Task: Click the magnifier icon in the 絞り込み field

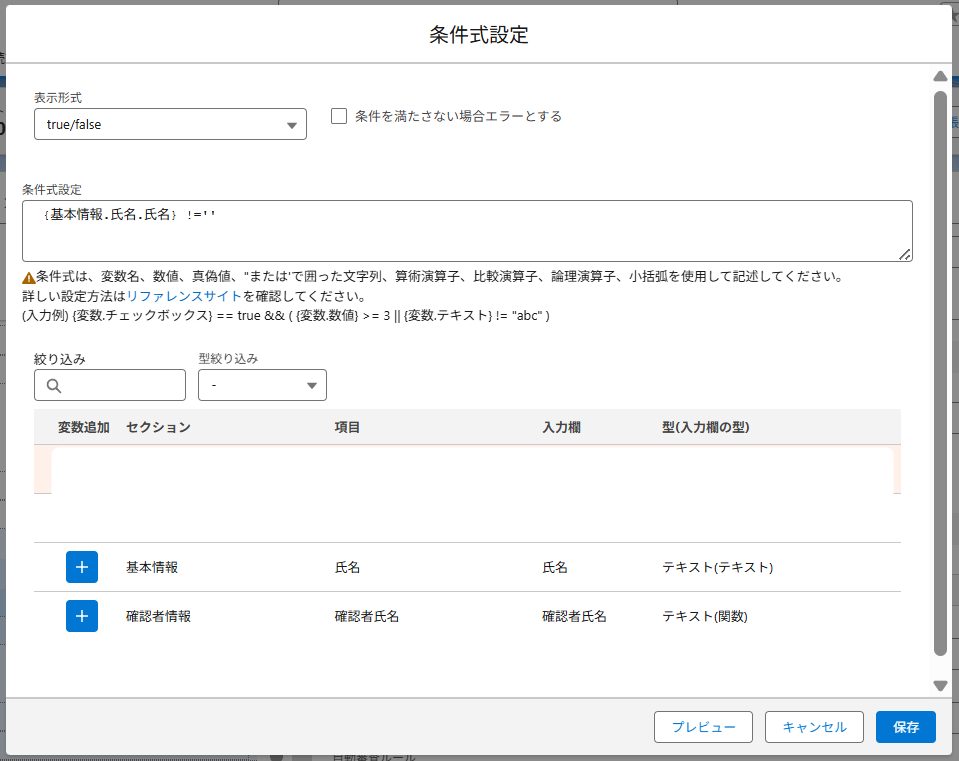Action: pyautogui.click(x=54, y=385)
